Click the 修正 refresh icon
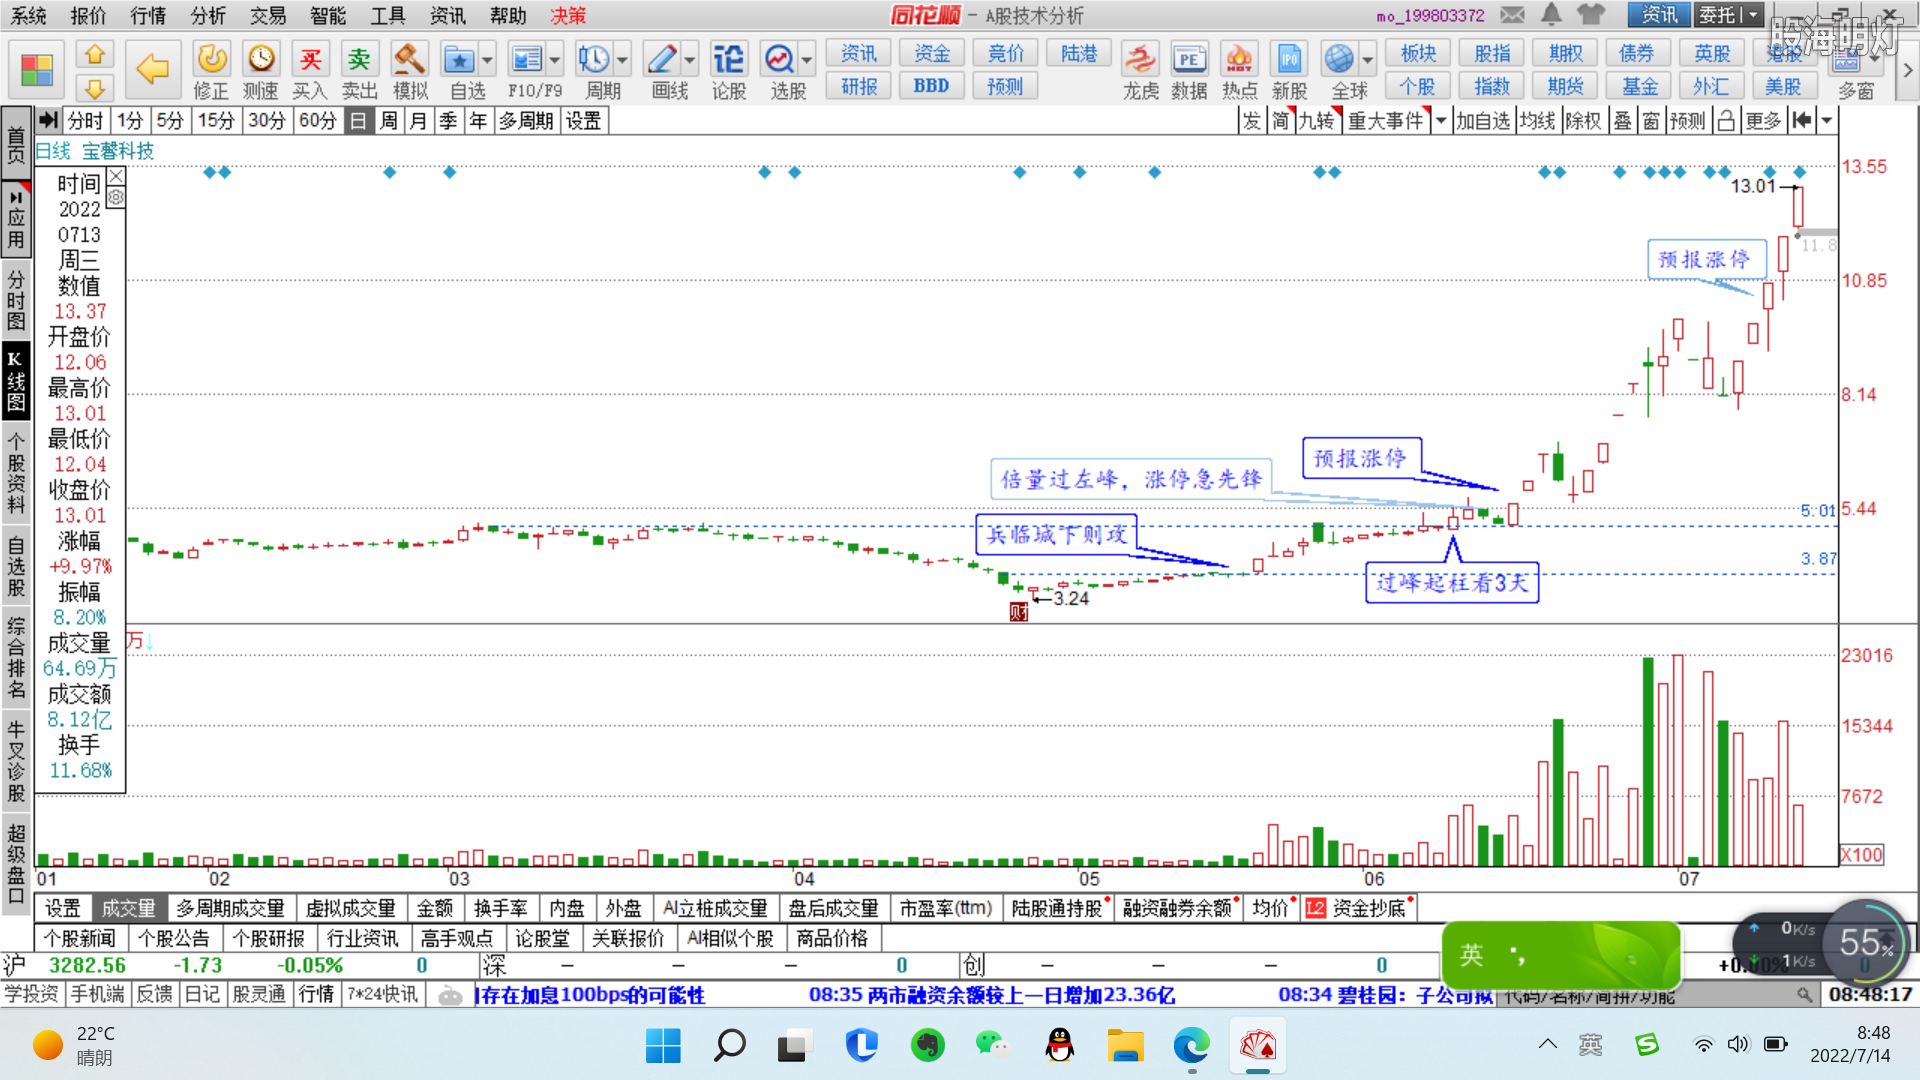The width and height of the screenshot is (1920, 1080). tap(211, 60)
